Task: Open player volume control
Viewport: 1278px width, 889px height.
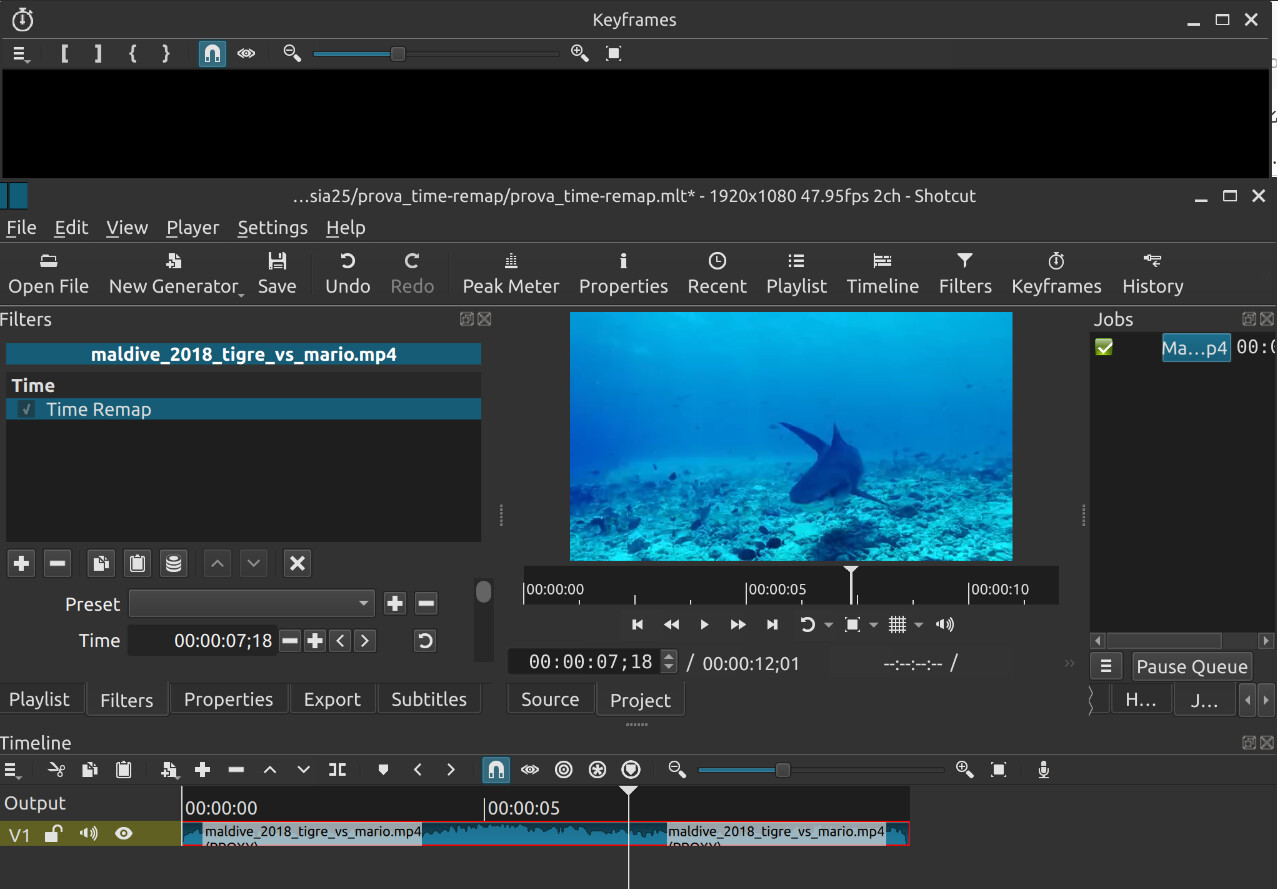Action: click(945, 625)
